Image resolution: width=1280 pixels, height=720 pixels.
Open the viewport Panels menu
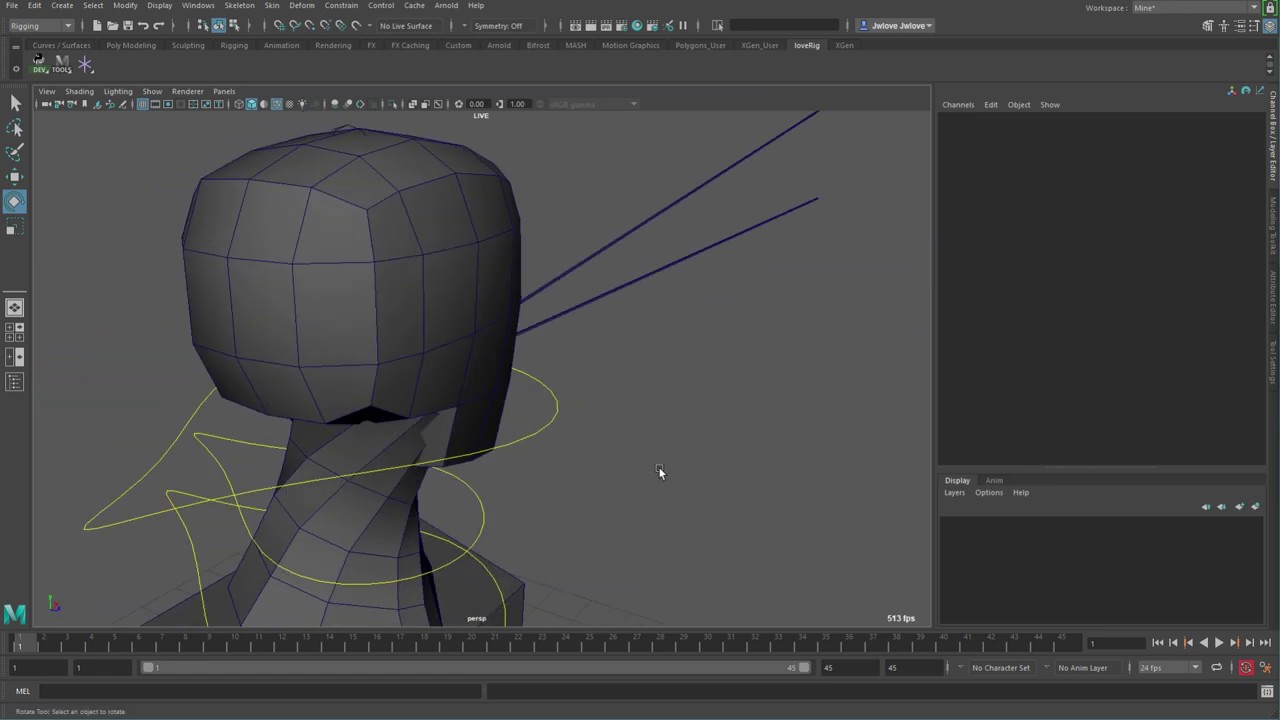pyautogui.click(x=224, y=91)
